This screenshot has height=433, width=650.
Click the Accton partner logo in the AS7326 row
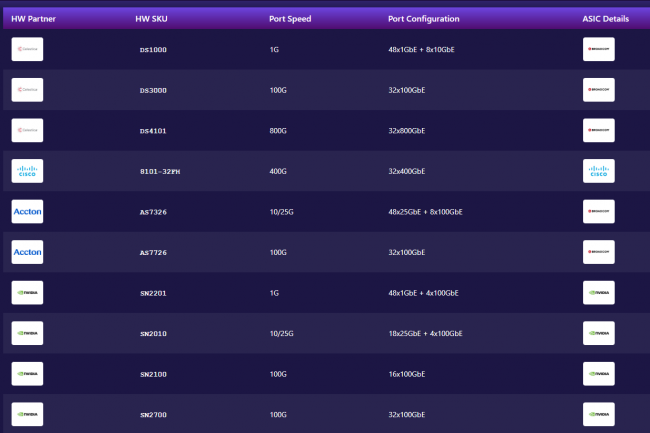tap(27, 212)
